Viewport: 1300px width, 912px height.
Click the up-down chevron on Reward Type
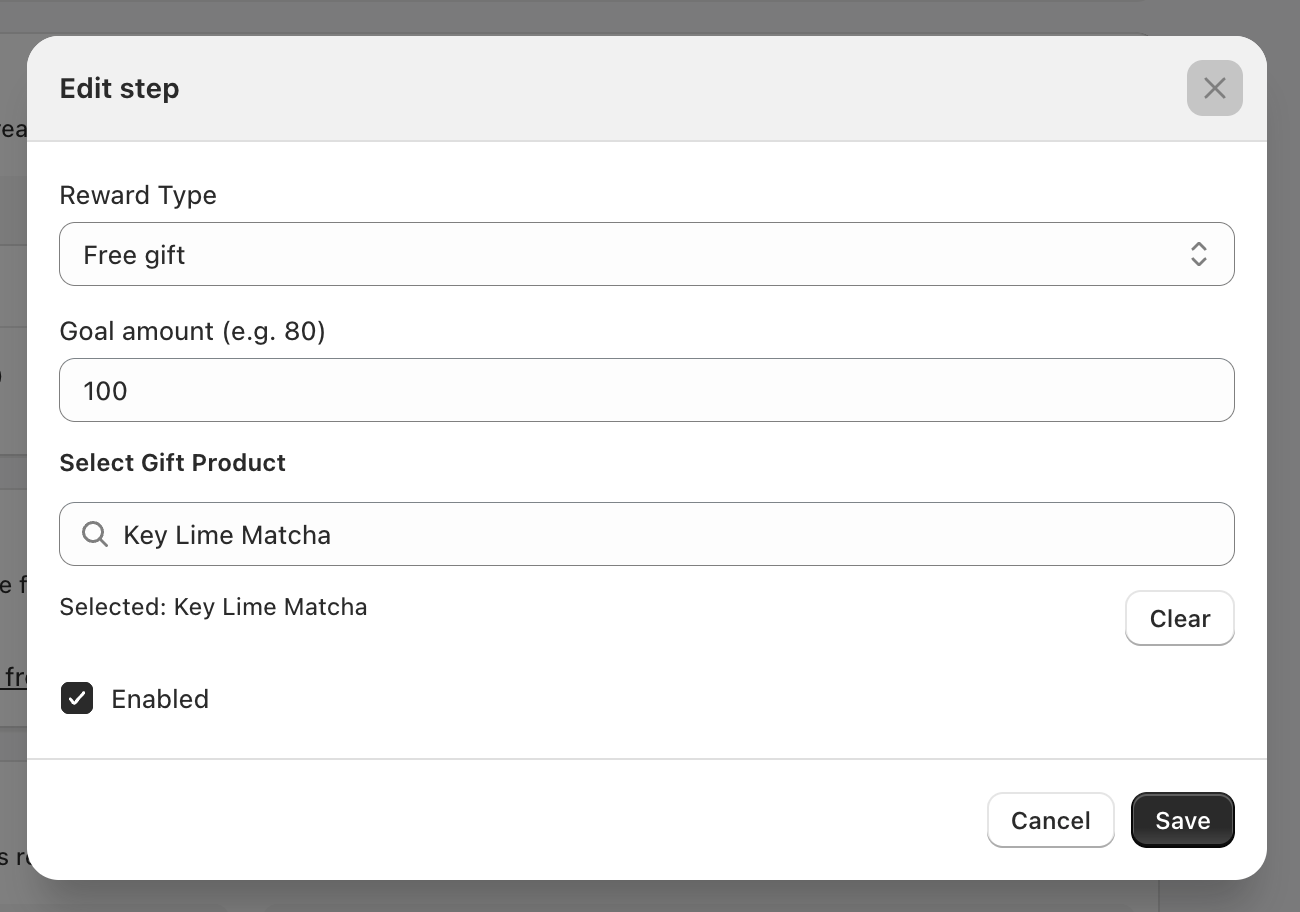pyautogui.click(x=1198, y=254)
